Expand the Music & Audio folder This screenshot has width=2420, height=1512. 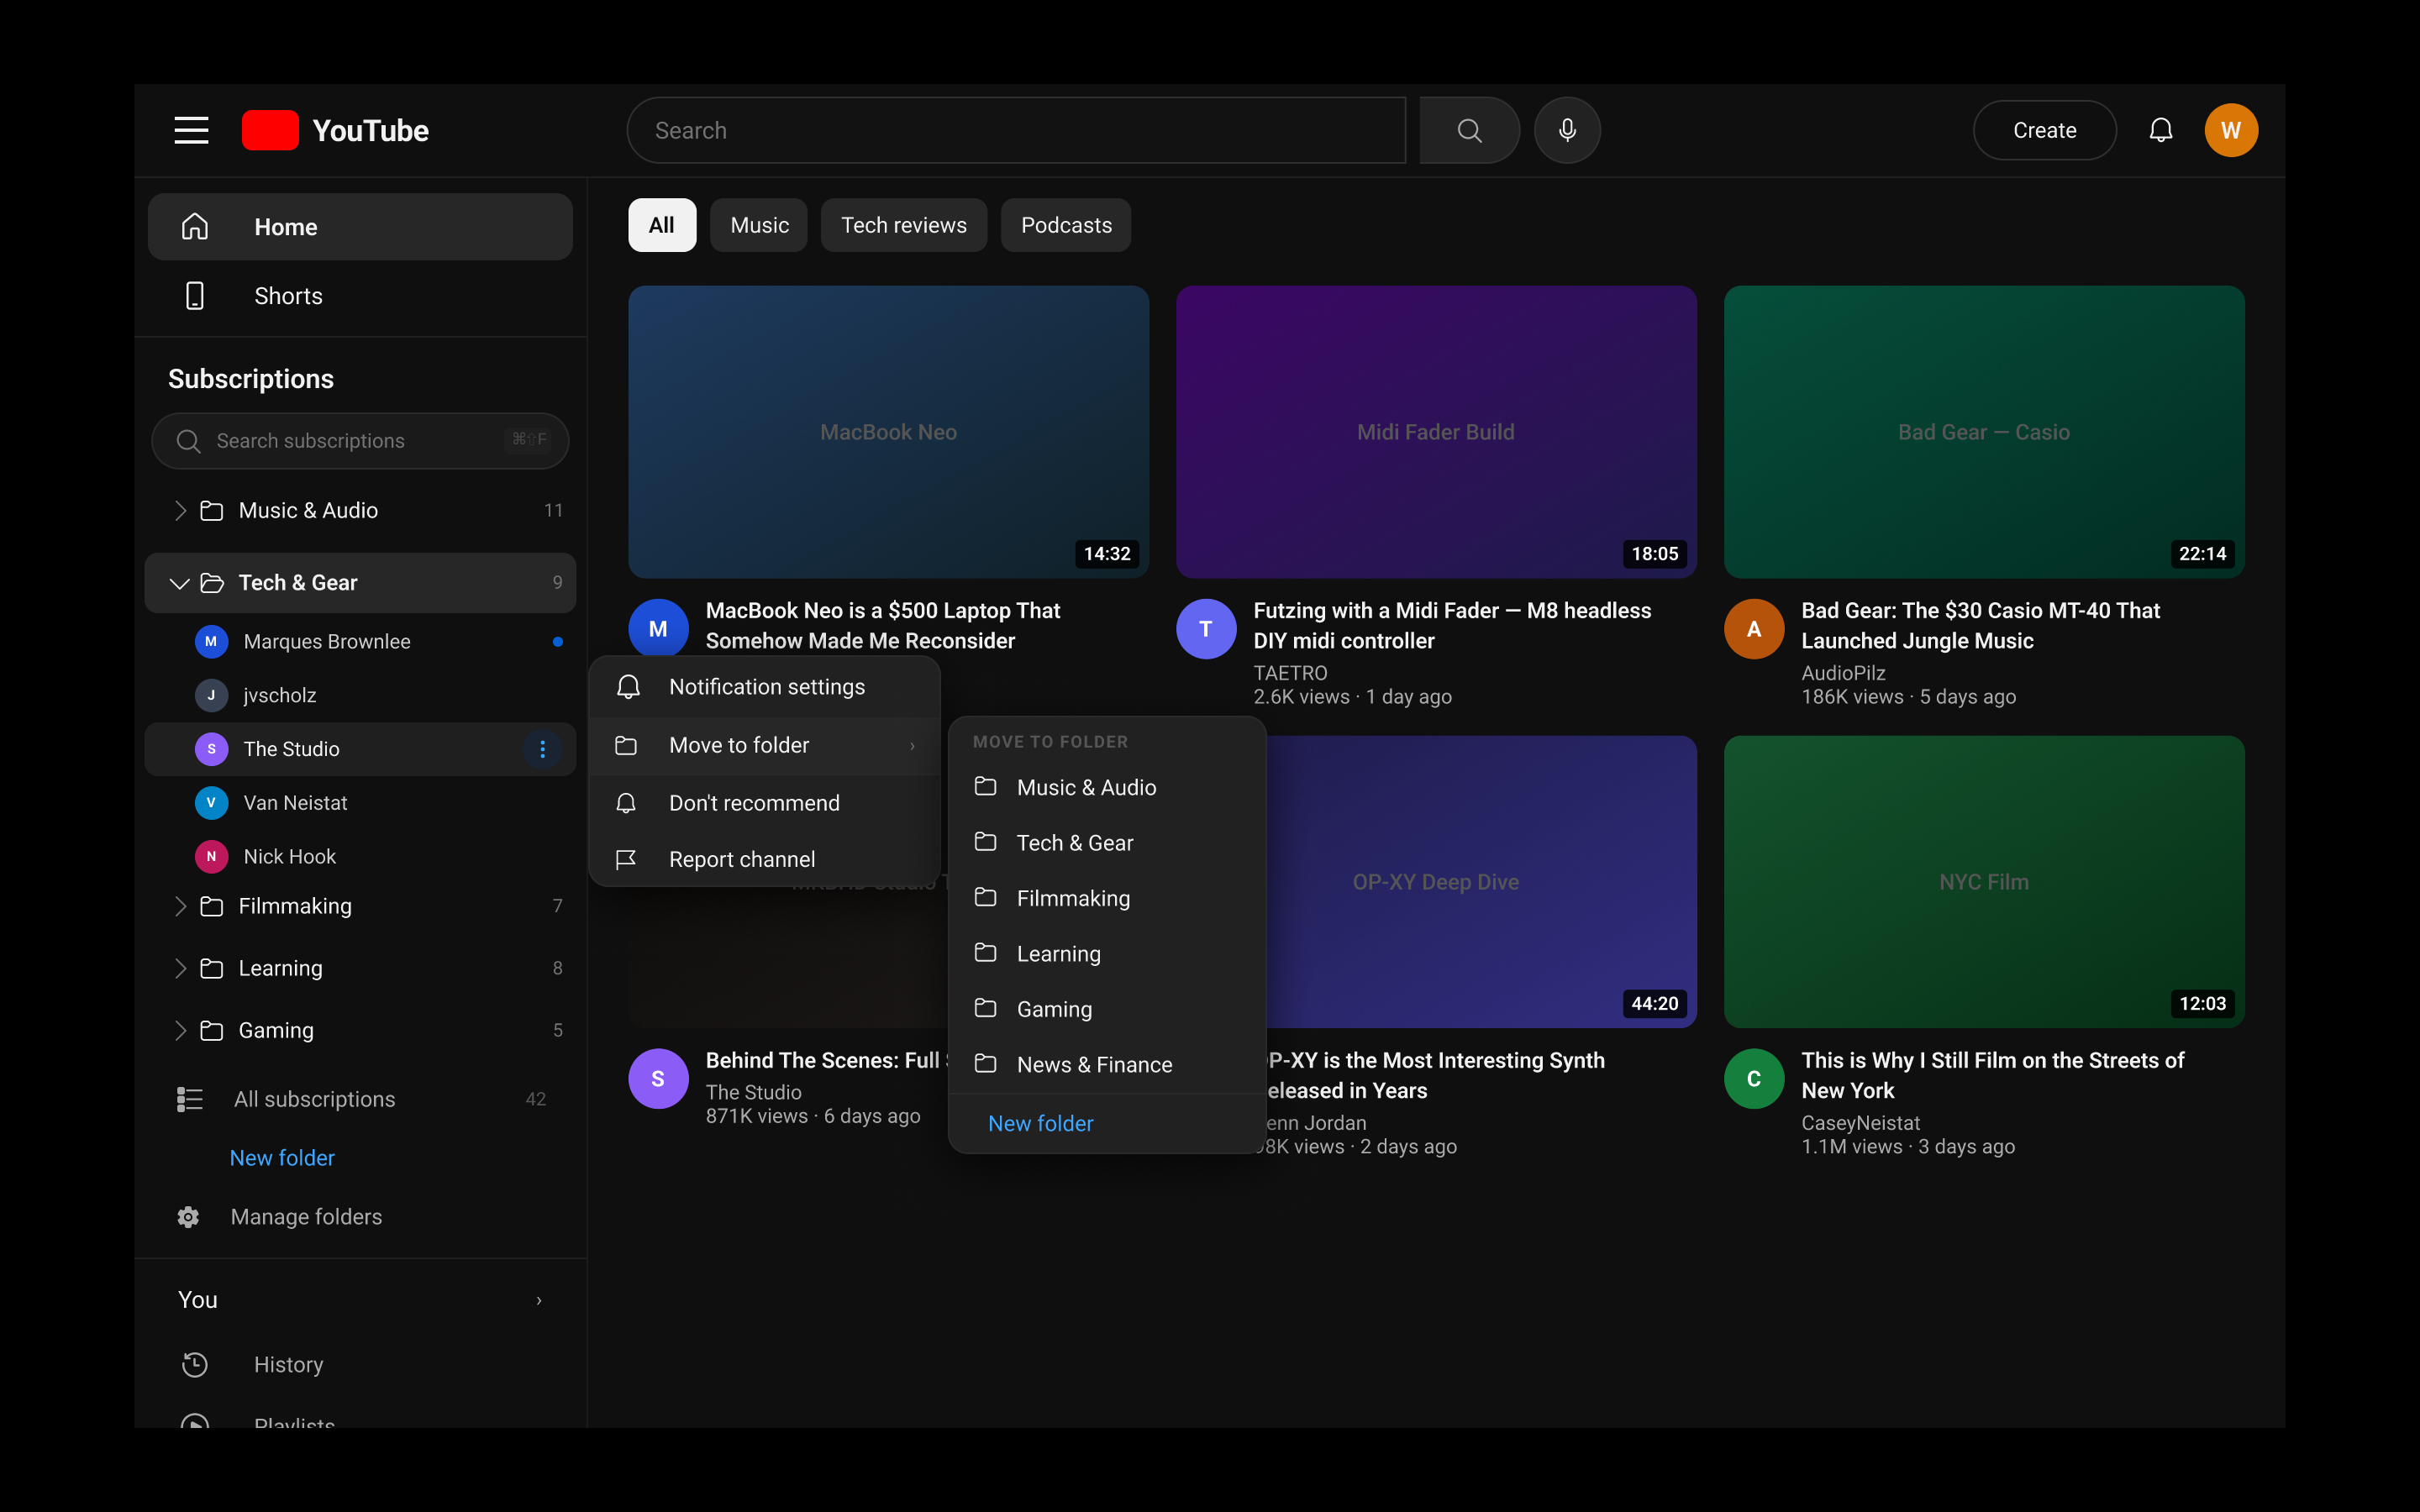[x=180, y=511]
